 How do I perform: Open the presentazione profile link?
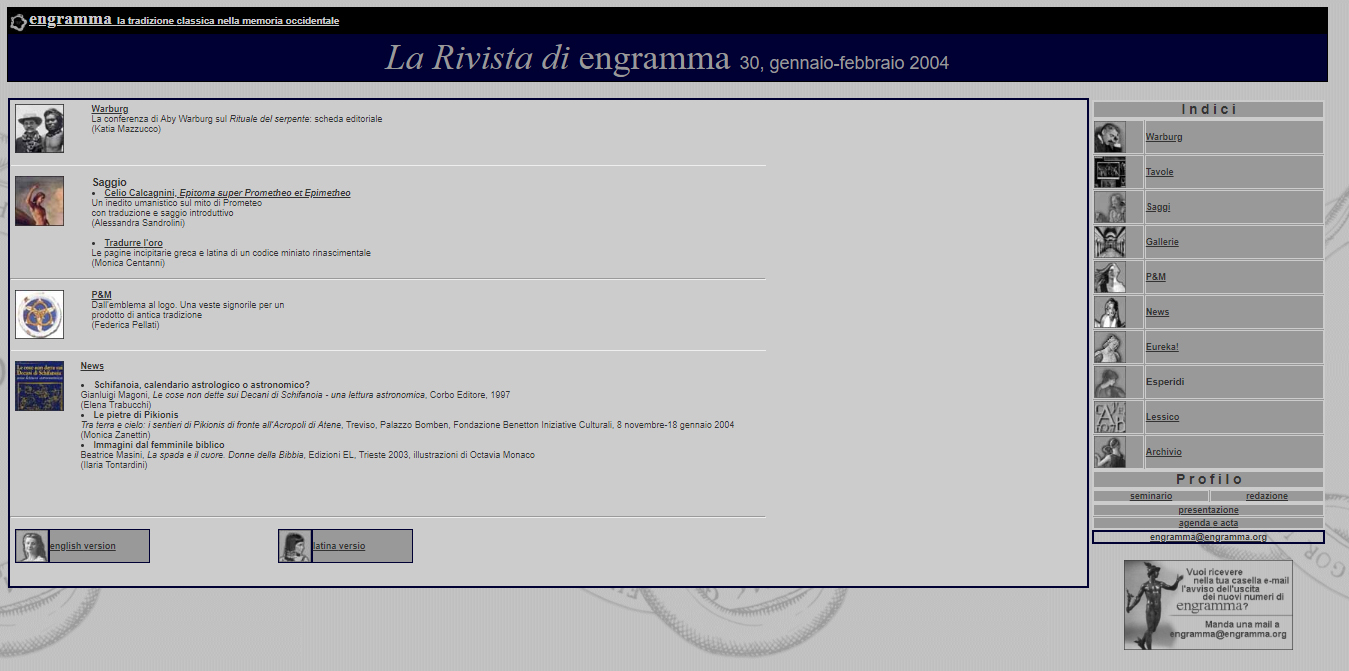coord(1208,510)
